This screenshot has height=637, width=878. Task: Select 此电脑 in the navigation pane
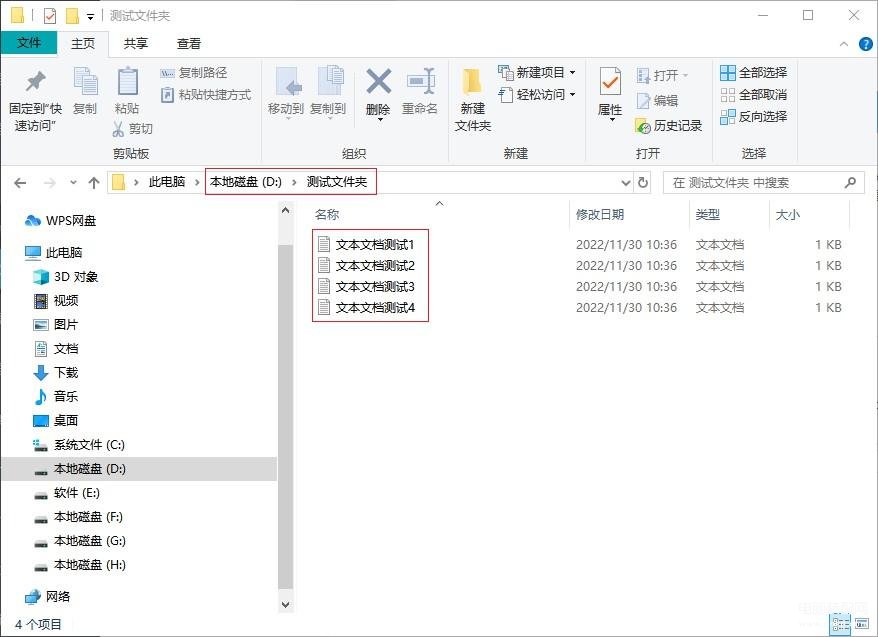pyautogui.click(x=54, y=252)
